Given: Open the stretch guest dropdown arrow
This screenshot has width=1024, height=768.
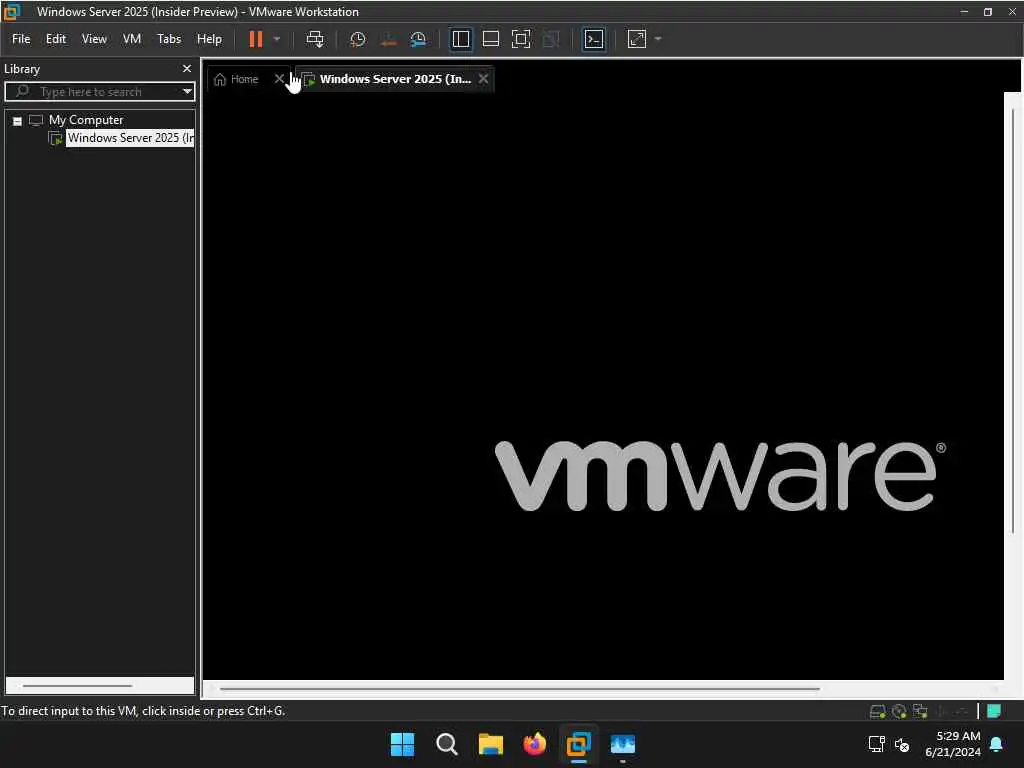Looking at the screenshot, I should pos(658,39).
